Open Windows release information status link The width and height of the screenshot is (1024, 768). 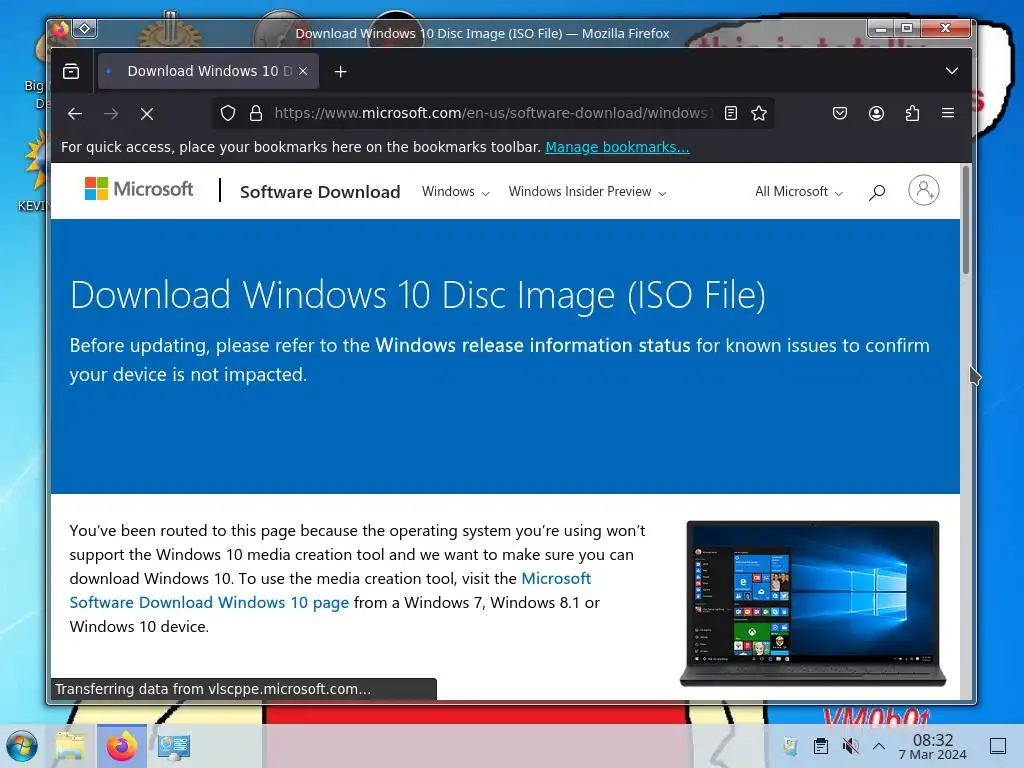coord(532,345)
